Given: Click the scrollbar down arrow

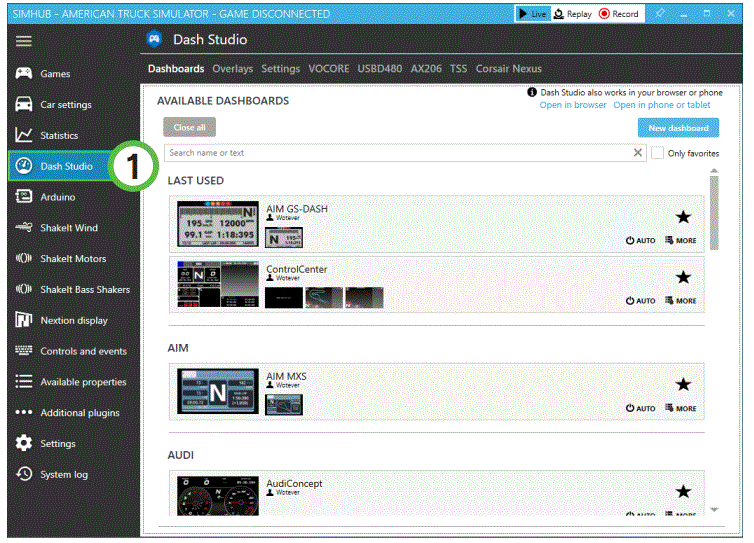Looking at the screenshot, I should coord(714,510).
